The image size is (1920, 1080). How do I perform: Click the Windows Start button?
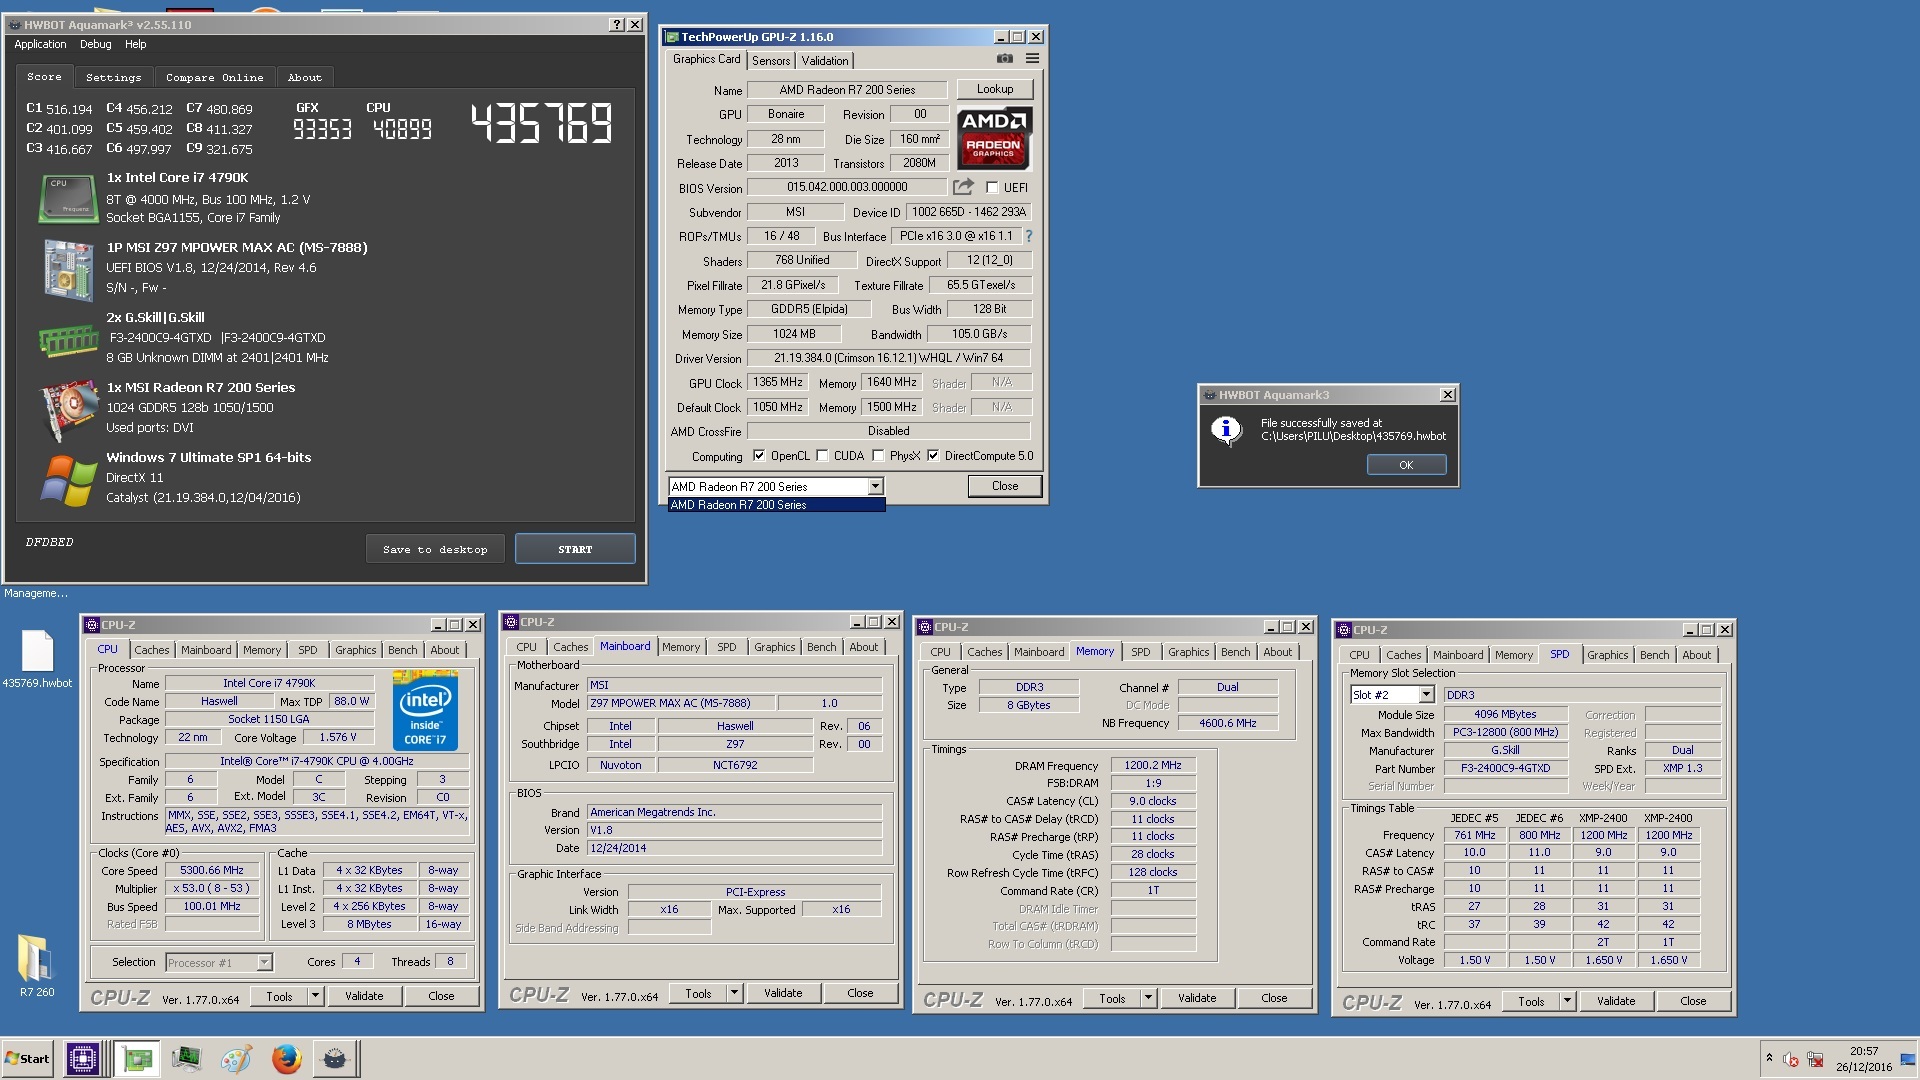pos(28,1059)
